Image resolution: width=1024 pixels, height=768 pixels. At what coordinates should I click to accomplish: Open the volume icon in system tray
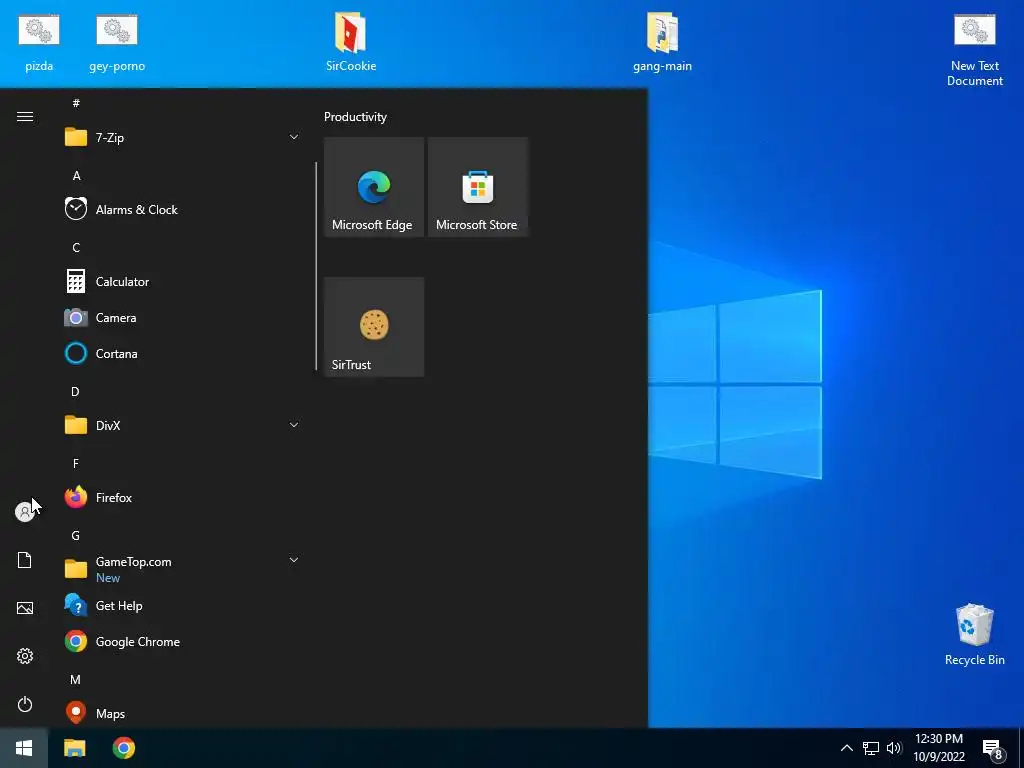tap(893, 748)
